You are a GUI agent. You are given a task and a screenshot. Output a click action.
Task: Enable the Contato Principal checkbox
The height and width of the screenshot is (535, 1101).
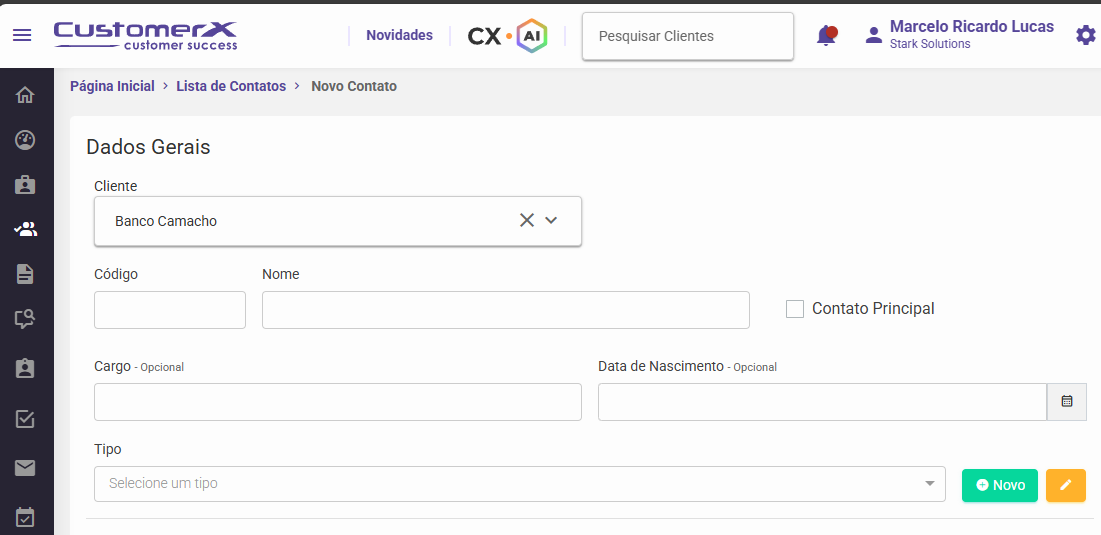click(x=795, y=309)
